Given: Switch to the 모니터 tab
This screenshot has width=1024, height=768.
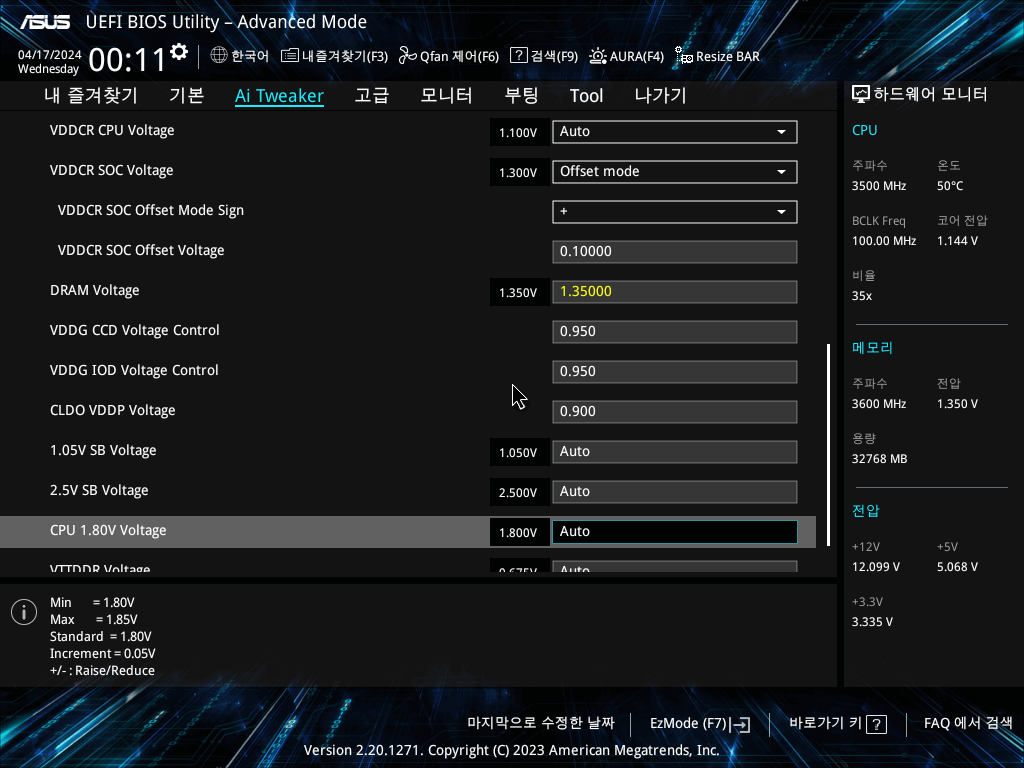Looking at the screenshot, I should point(447,96).
